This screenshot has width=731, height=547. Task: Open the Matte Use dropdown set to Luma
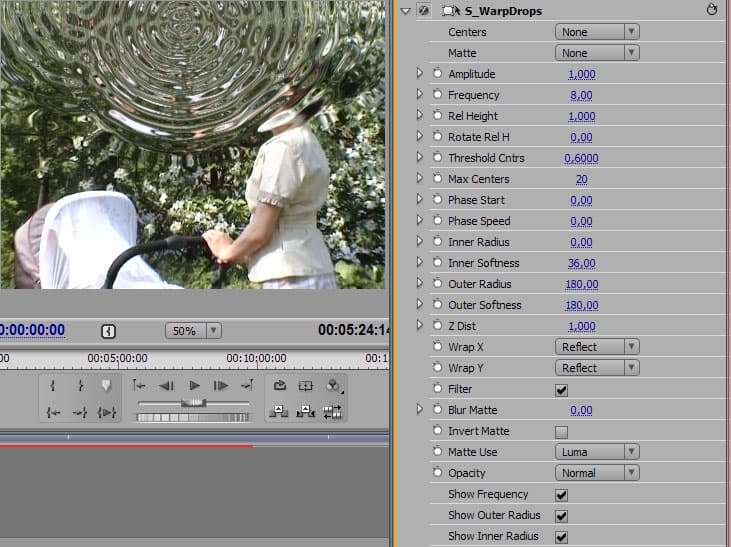point(597,451)
